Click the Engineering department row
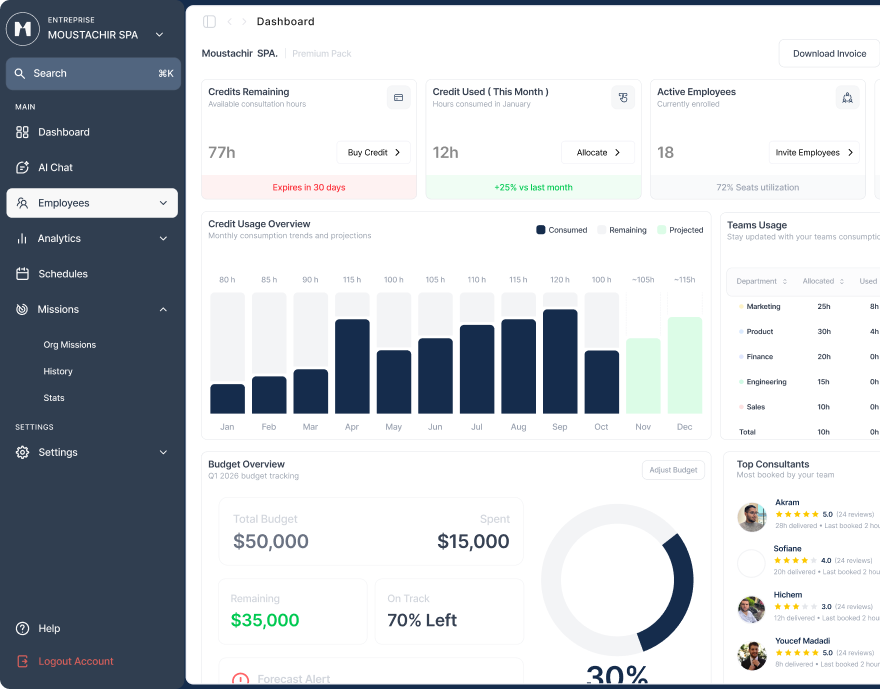This screenshot has width=880, height=689. point(808,382)
